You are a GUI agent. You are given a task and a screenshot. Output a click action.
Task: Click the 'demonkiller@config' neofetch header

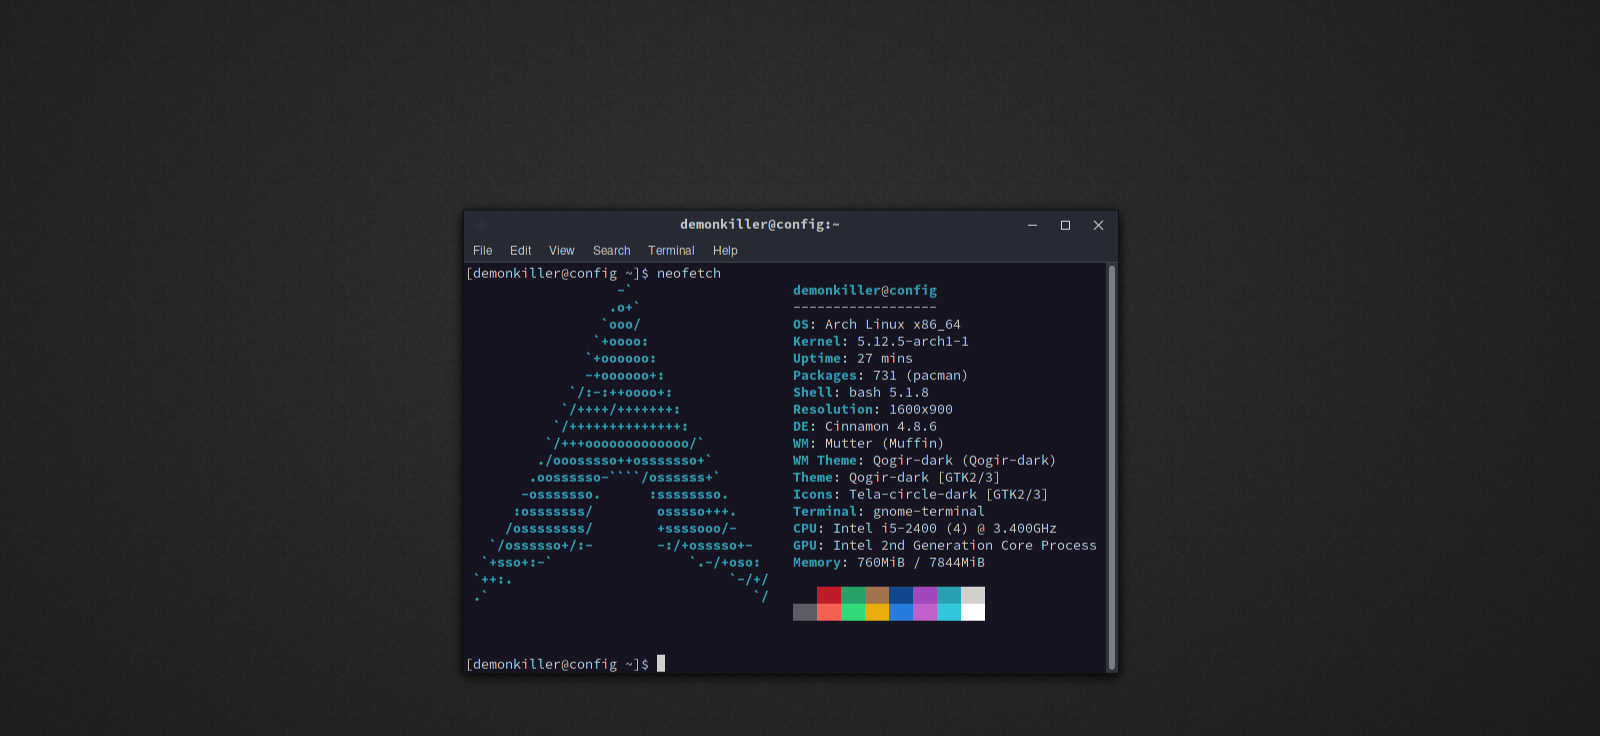[865, 290]
